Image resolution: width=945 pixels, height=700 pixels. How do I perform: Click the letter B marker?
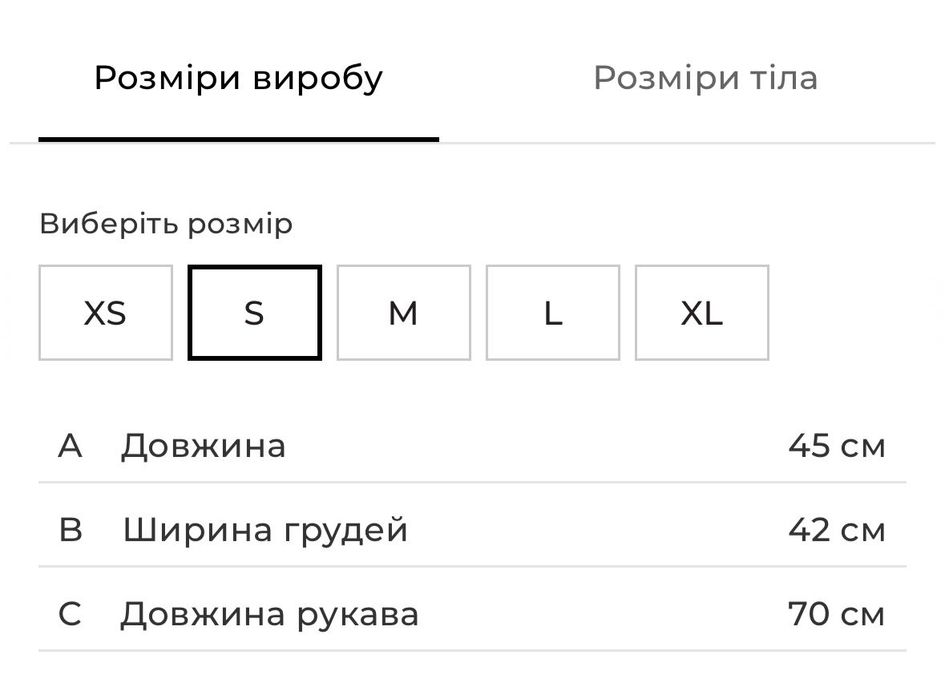(70, 529)
